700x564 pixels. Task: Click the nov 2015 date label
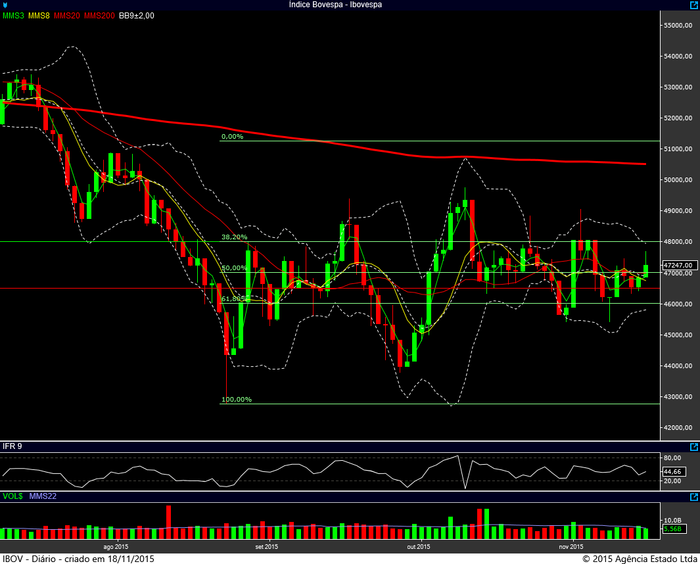571,547
